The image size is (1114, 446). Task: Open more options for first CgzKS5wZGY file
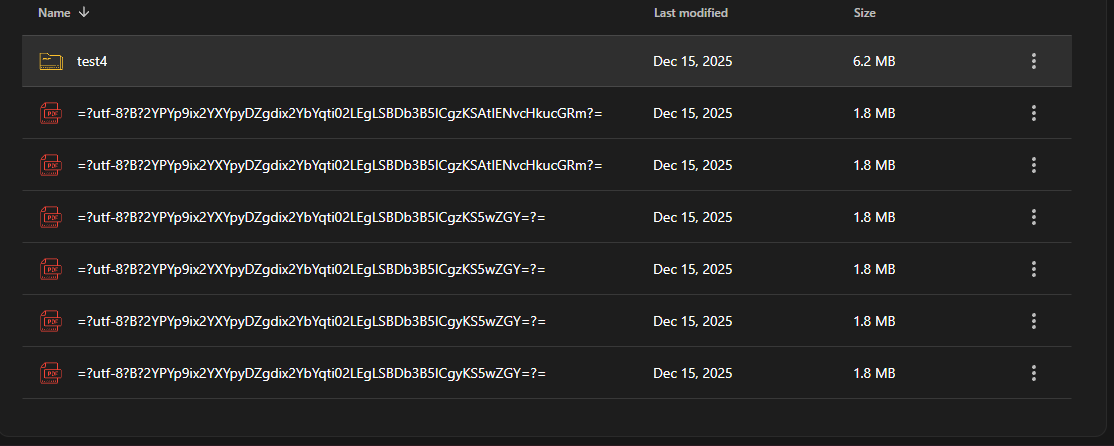1034,217
